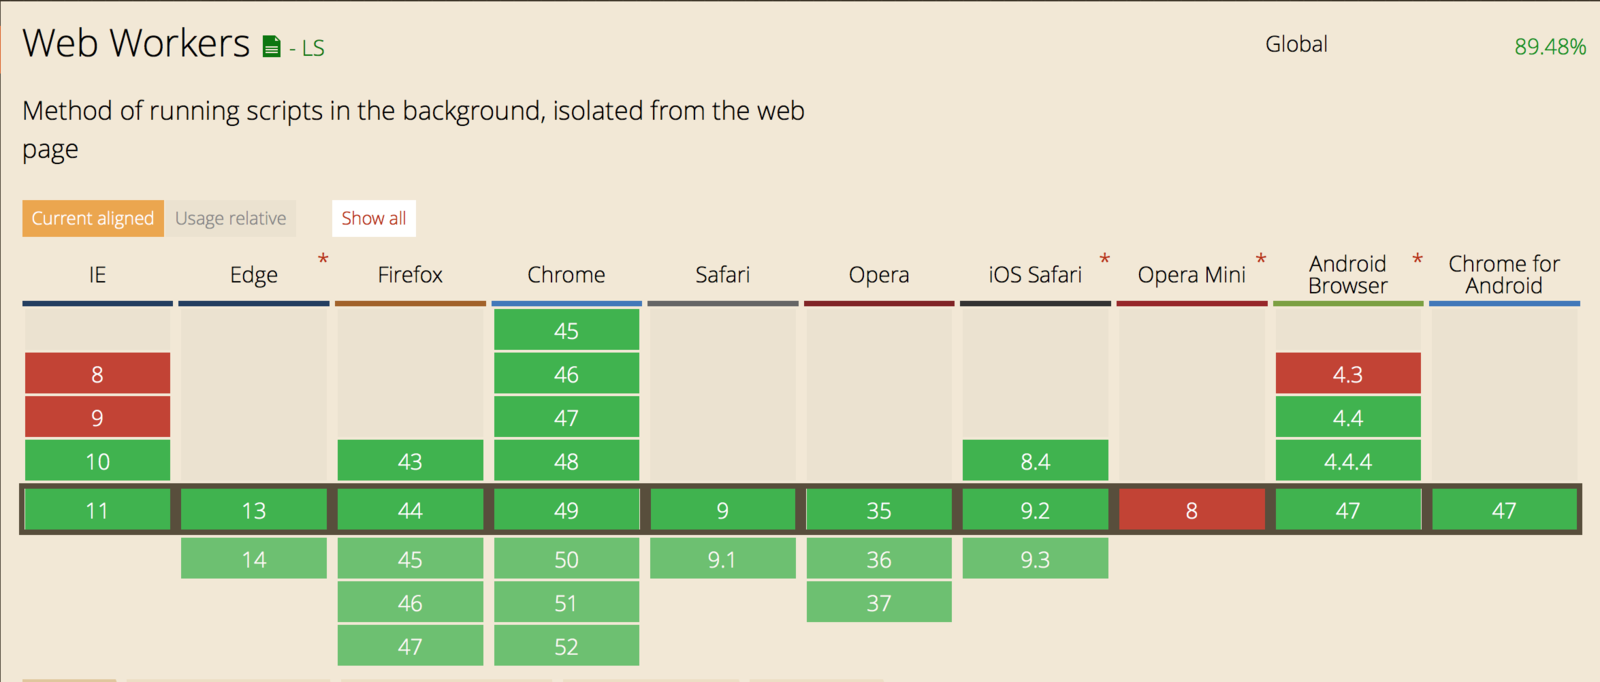1600x682 pixels.
Task: Select the Chrome 50 cell
Action: point(566,559)
